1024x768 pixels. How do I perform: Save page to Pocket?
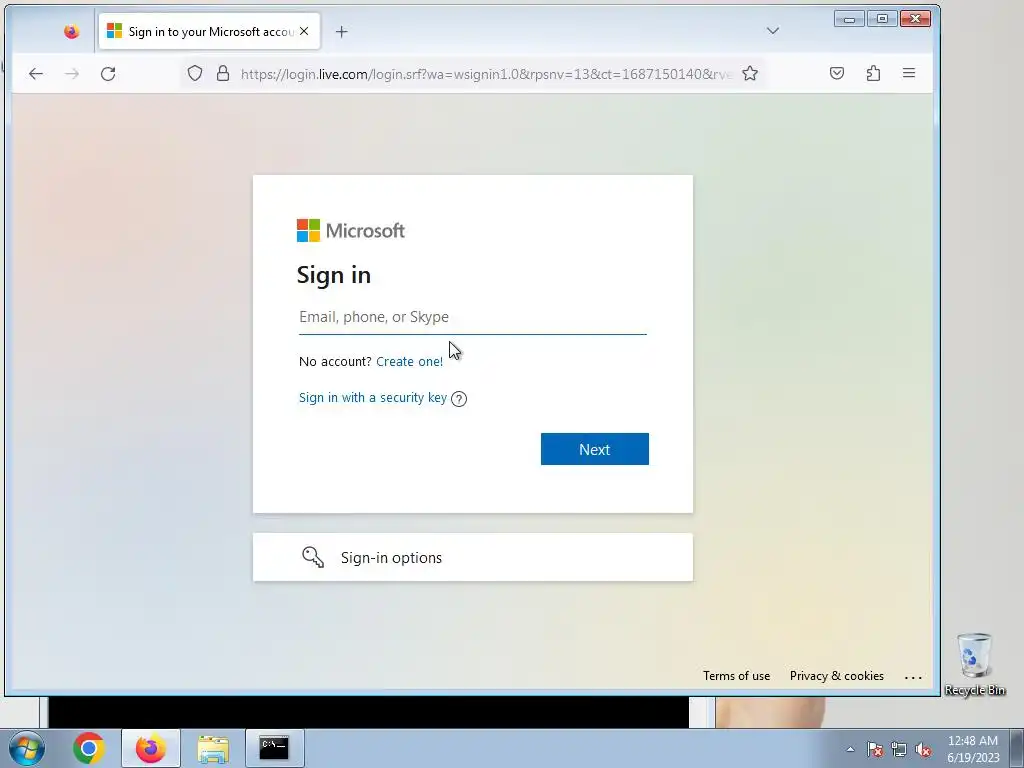pos(837,73)
